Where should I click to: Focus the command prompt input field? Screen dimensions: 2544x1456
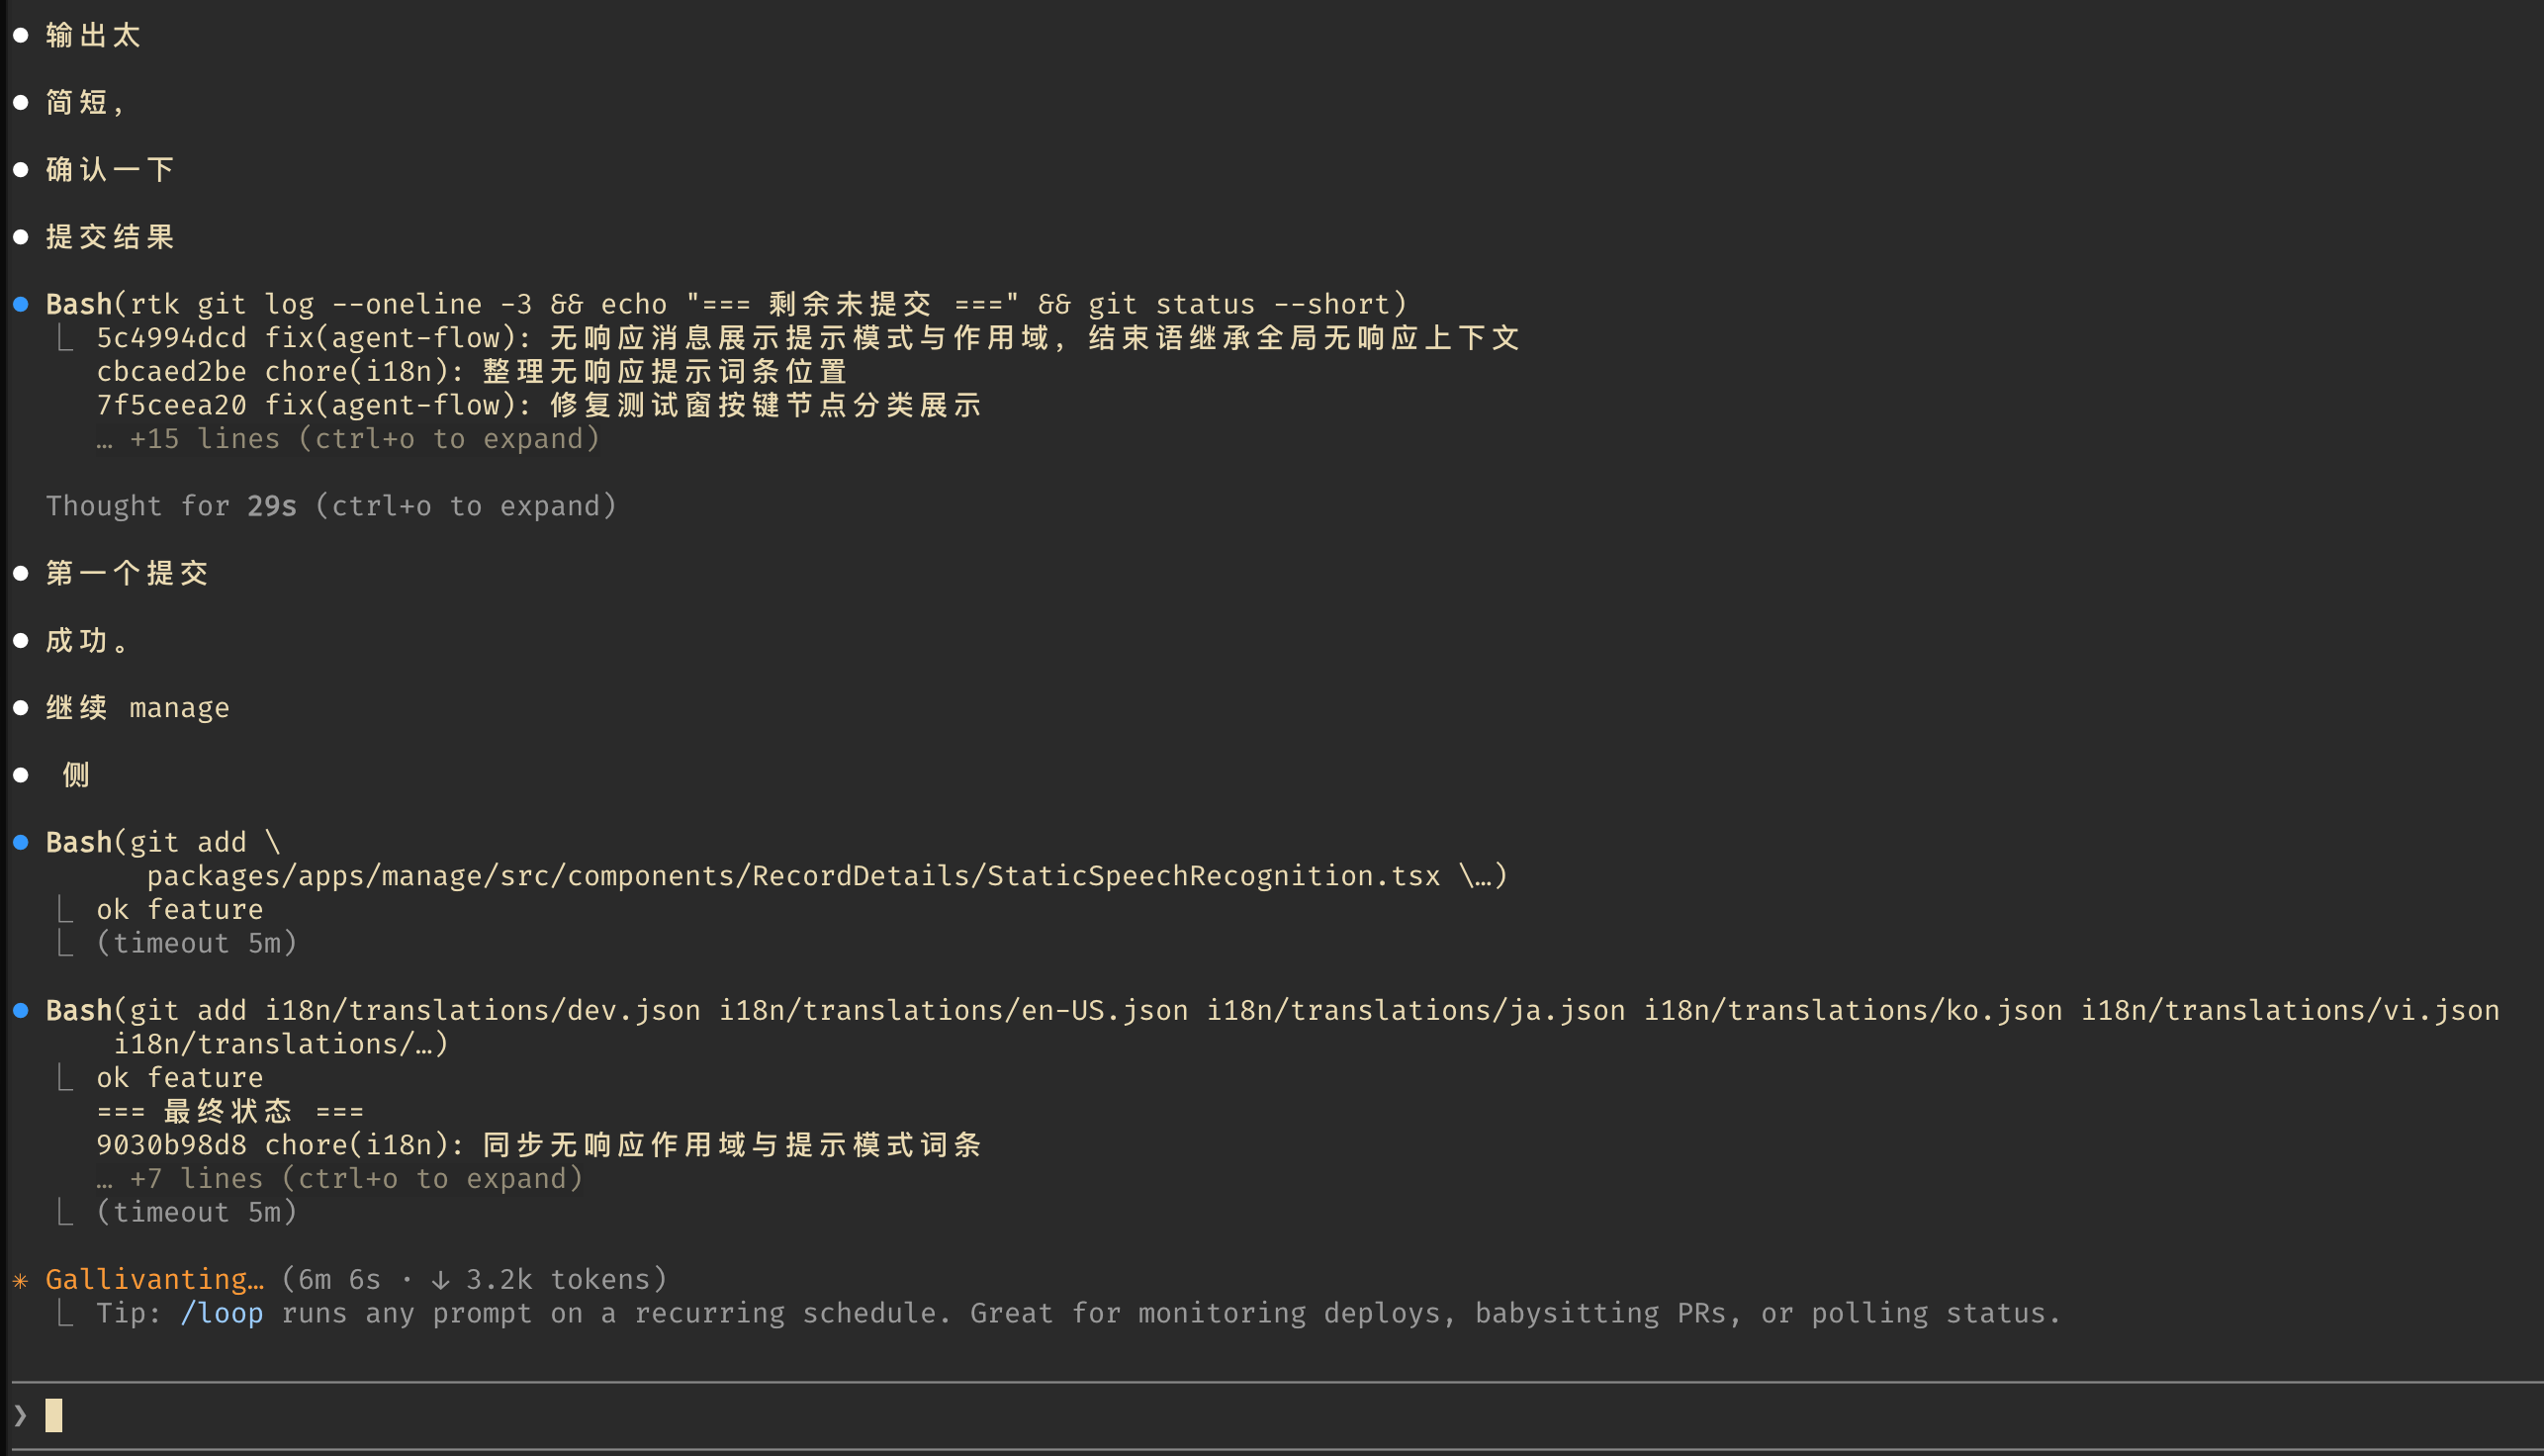coord(1278,1415)
